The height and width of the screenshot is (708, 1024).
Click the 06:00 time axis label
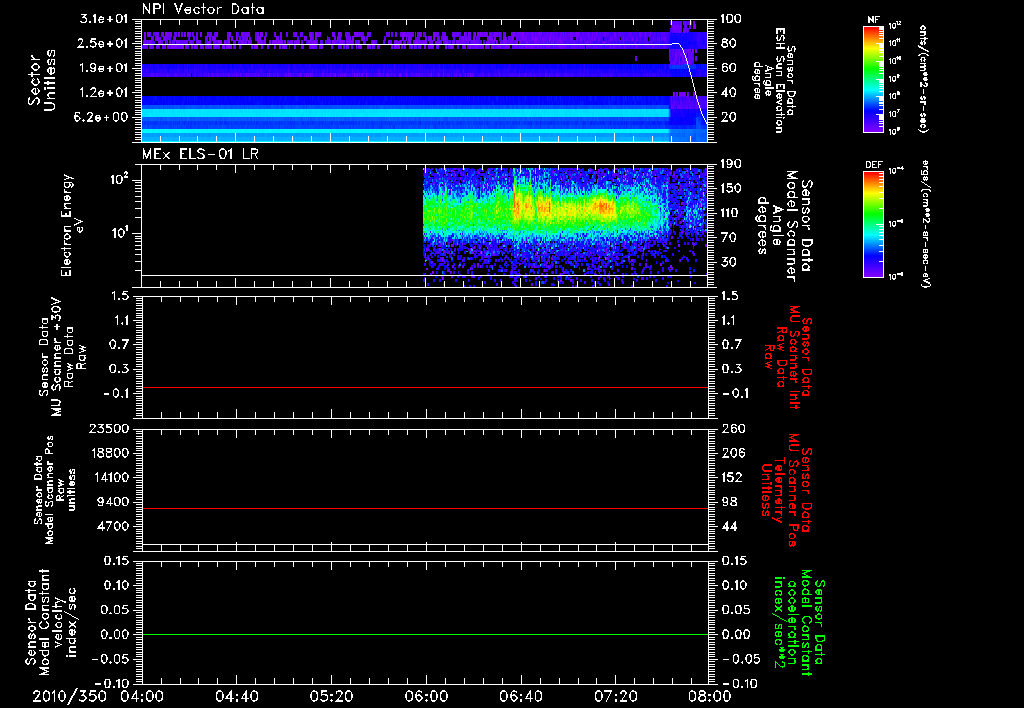tap(426, 696)
